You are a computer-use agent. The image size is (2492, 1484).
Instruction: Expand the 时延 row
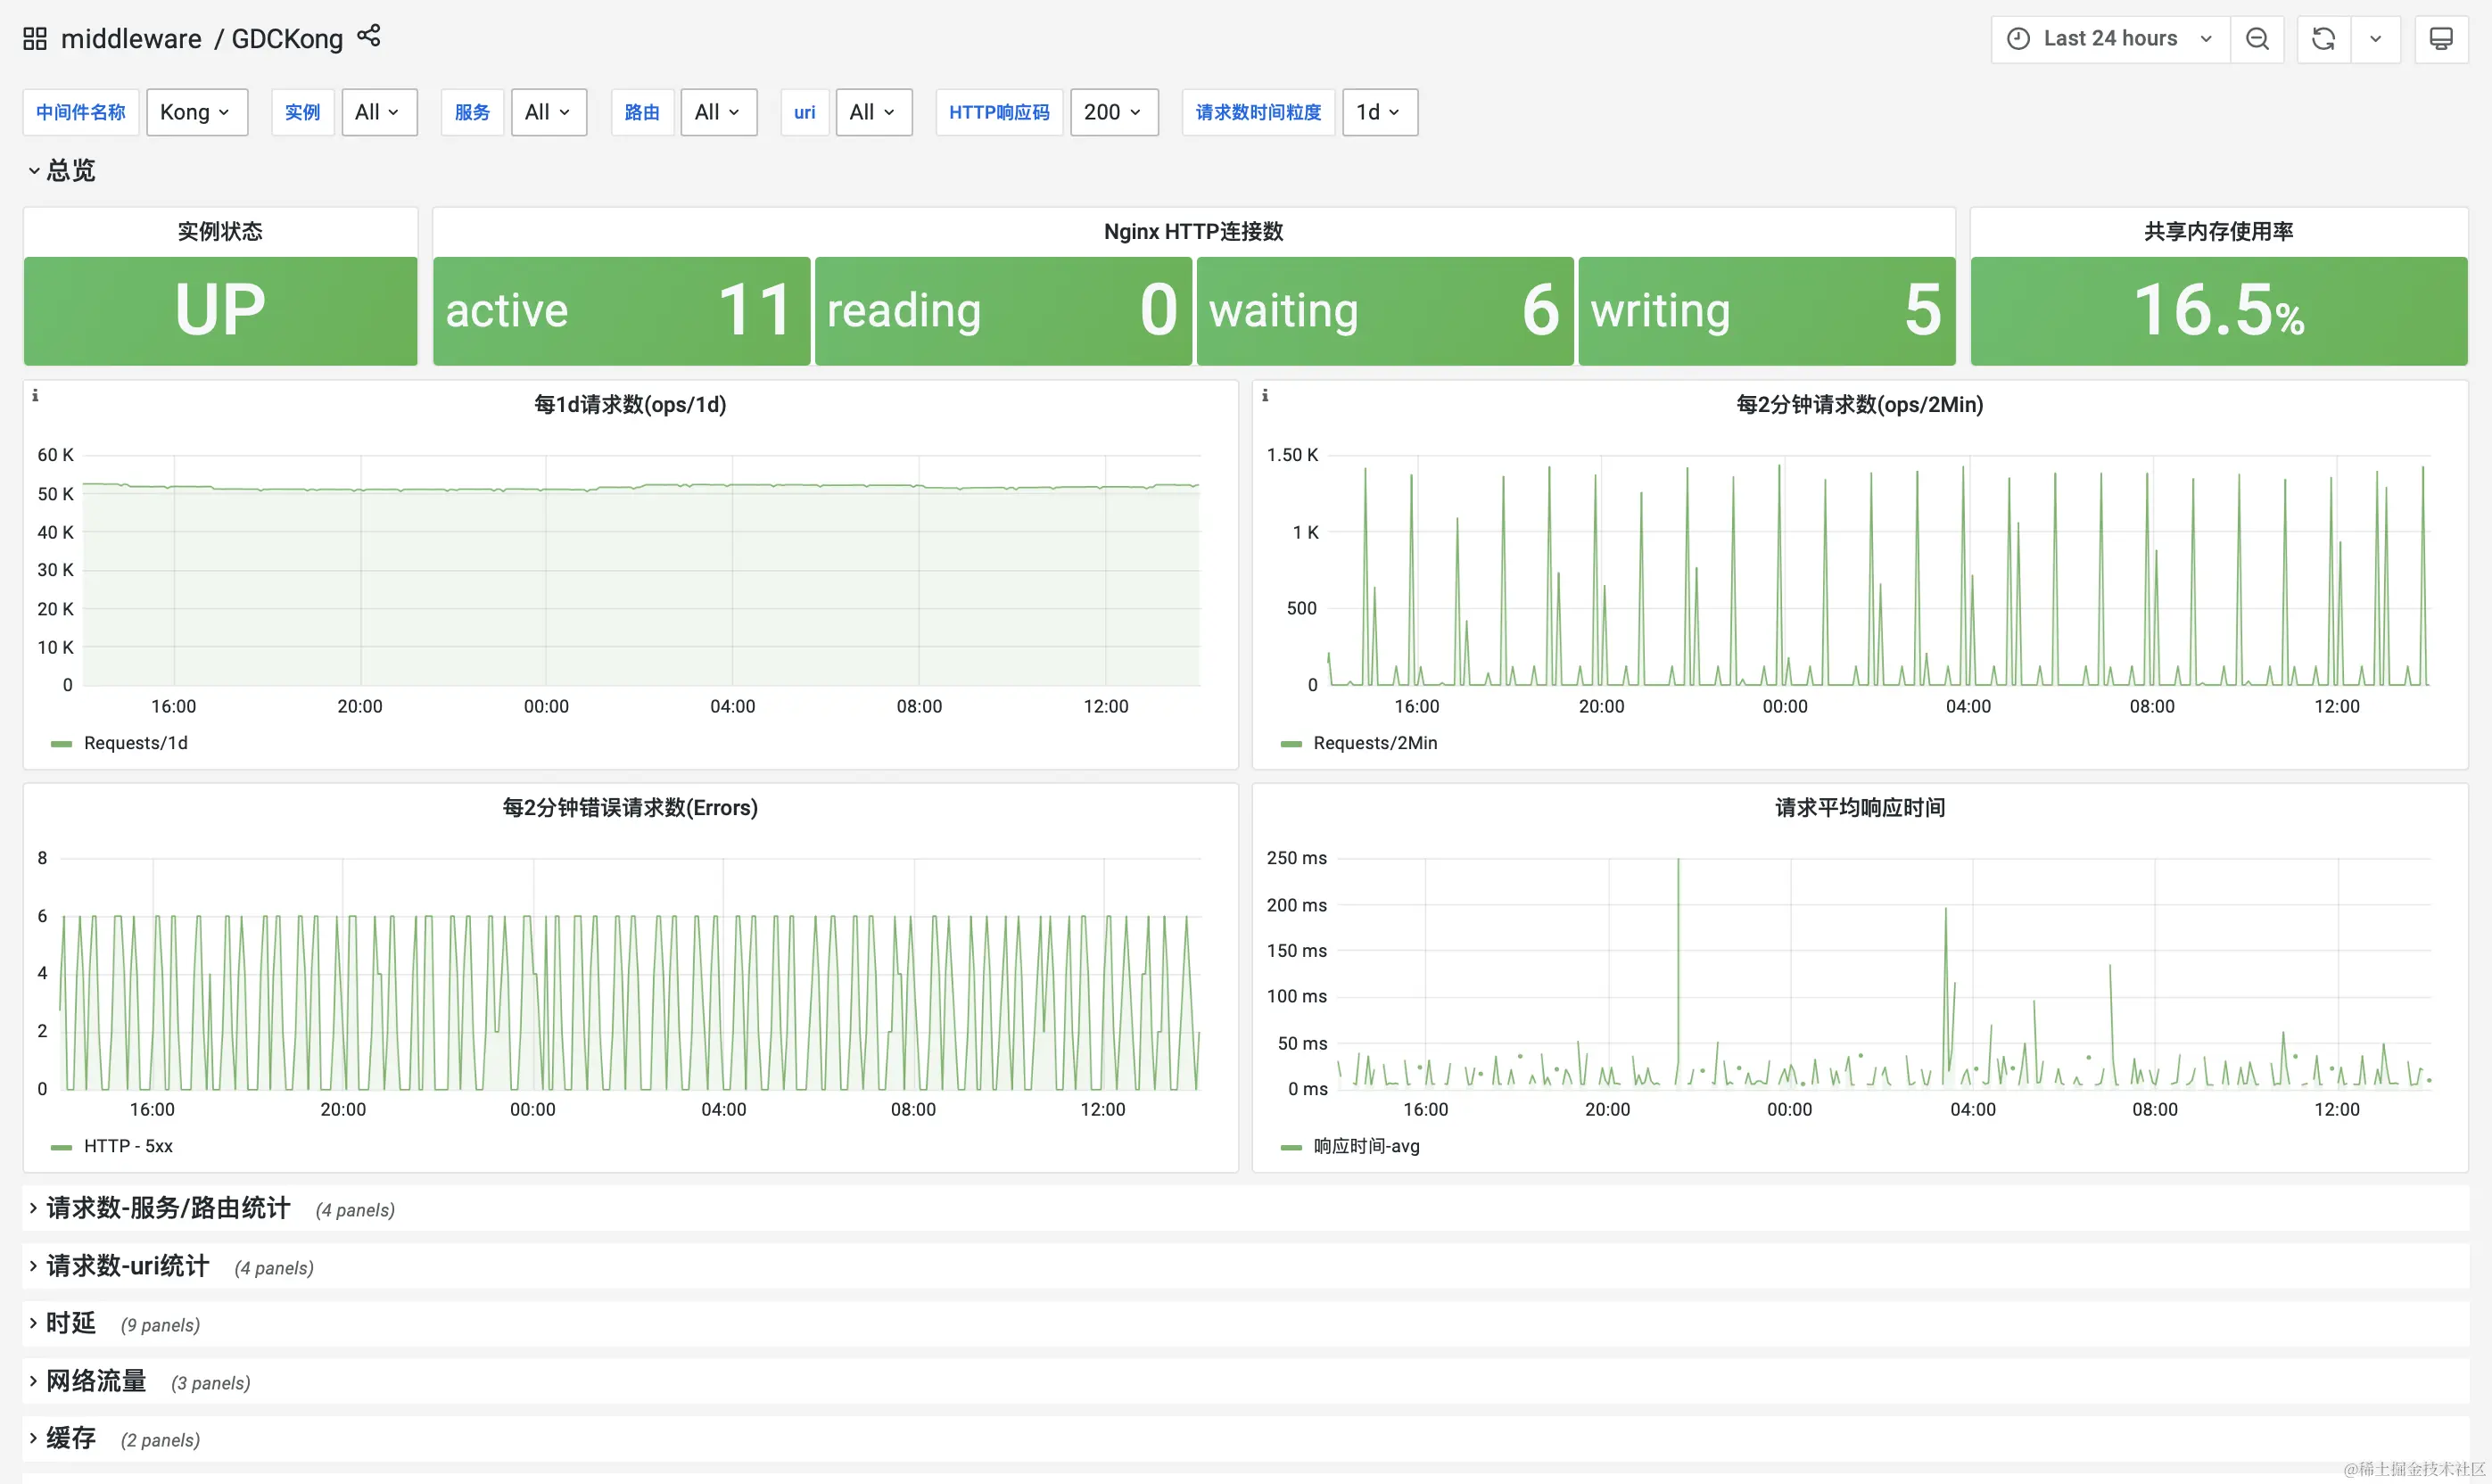point(70,1323)
